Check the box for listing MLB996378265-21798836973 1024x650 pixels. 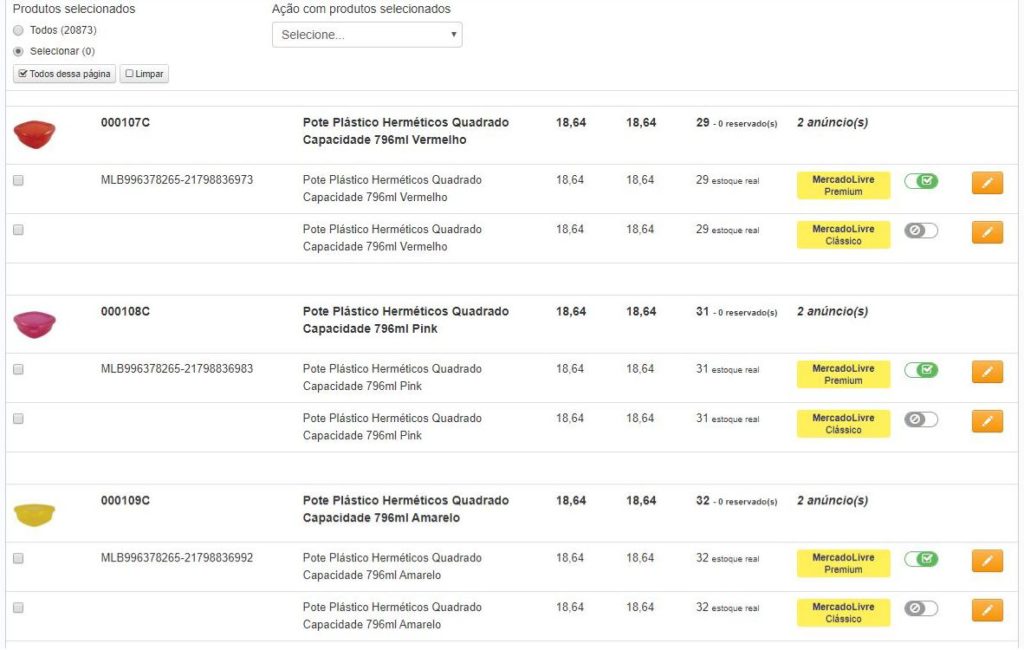point(18,180)
